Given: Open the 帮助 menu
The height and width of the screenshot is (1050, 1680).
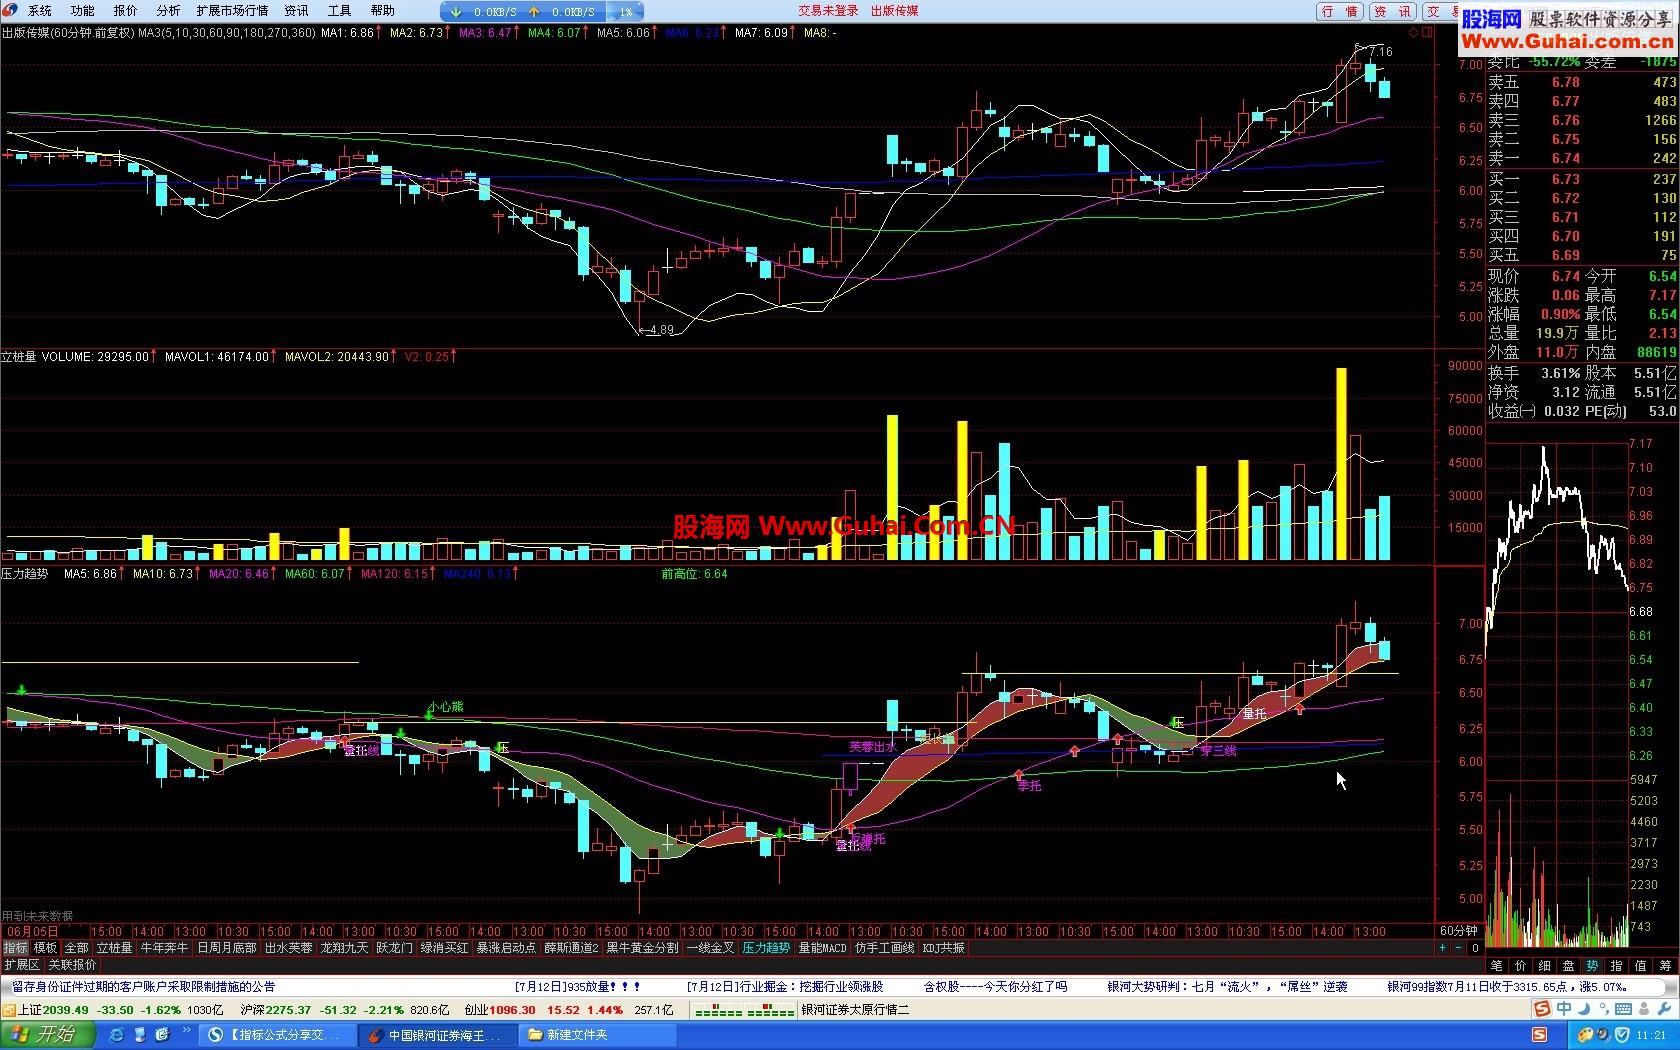Looking at the screenshot, I should pyautogui.click(x=382, y=11).
